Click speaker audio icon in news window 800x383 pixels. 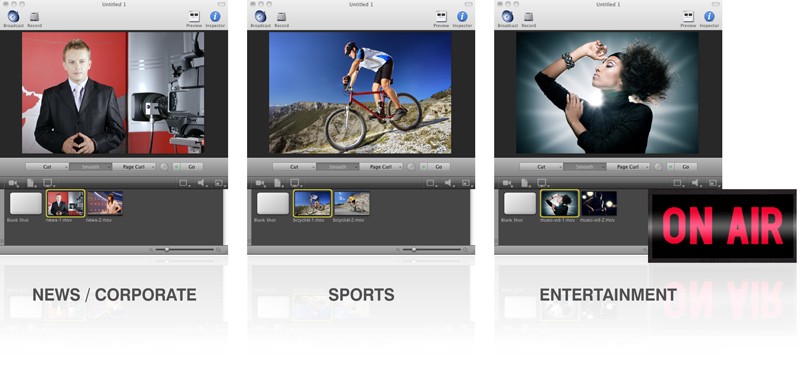click(202, 183)
